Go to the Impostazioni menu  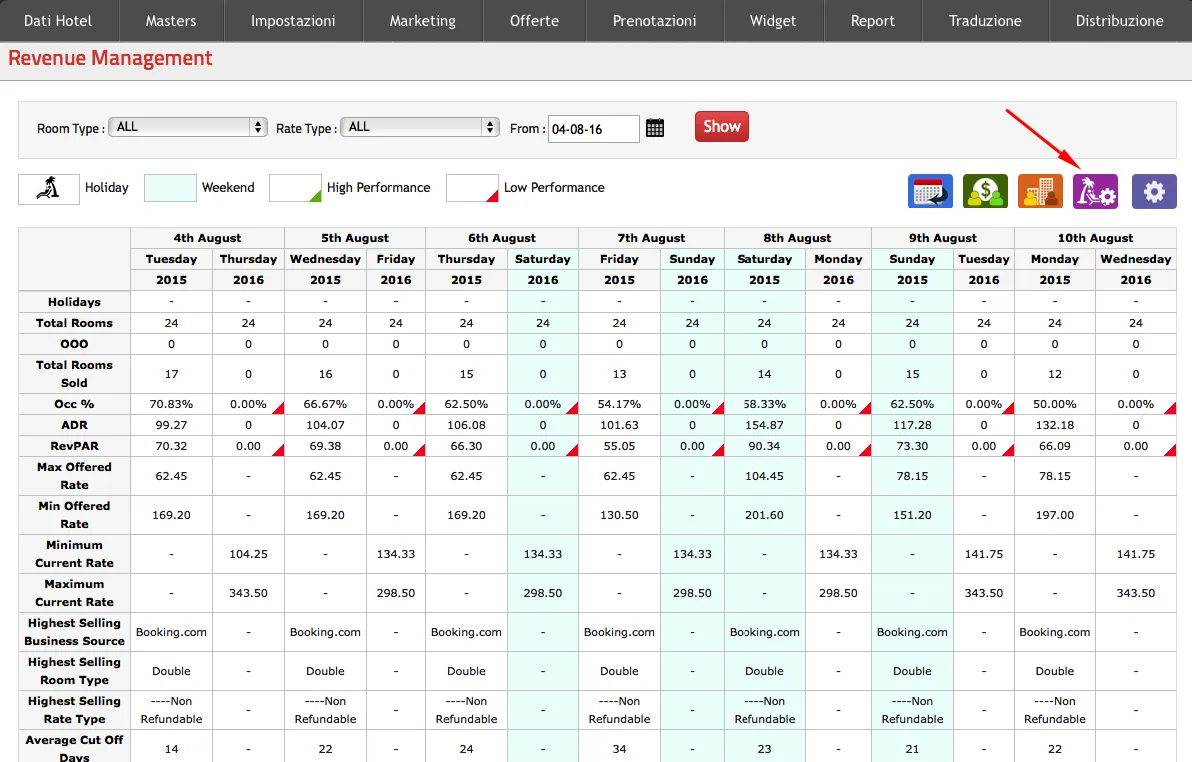point(293,21)
